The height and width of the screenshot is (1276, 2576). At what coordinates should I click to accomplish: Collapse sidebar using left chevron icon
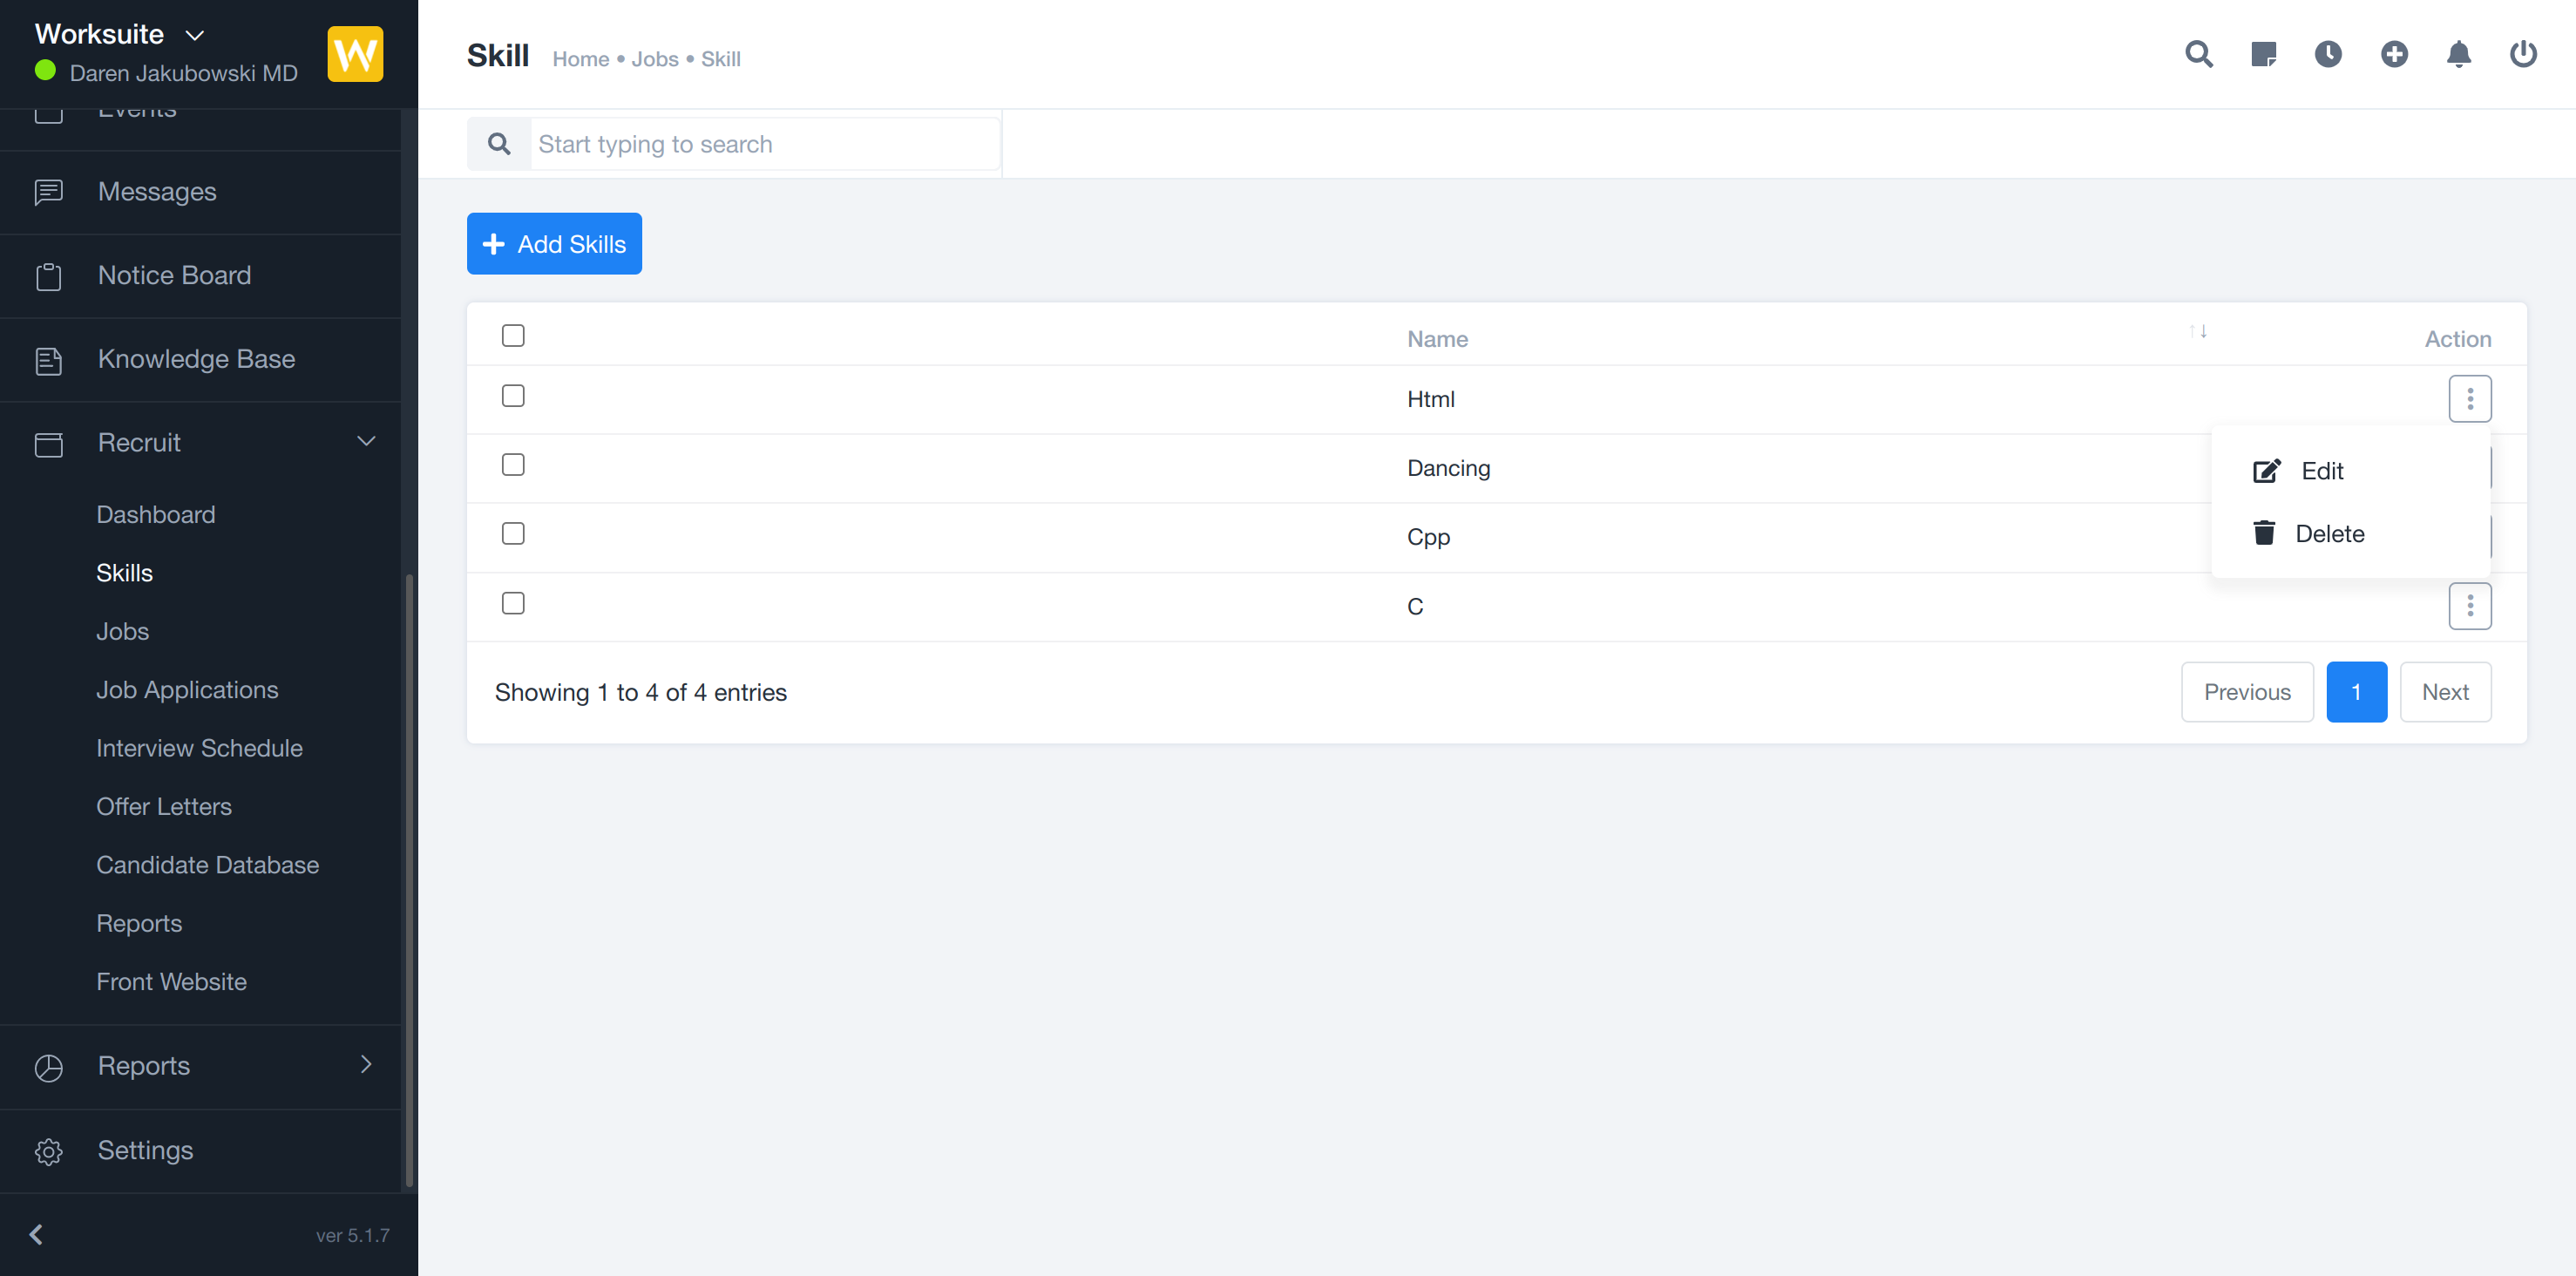tap(36, 1234)
